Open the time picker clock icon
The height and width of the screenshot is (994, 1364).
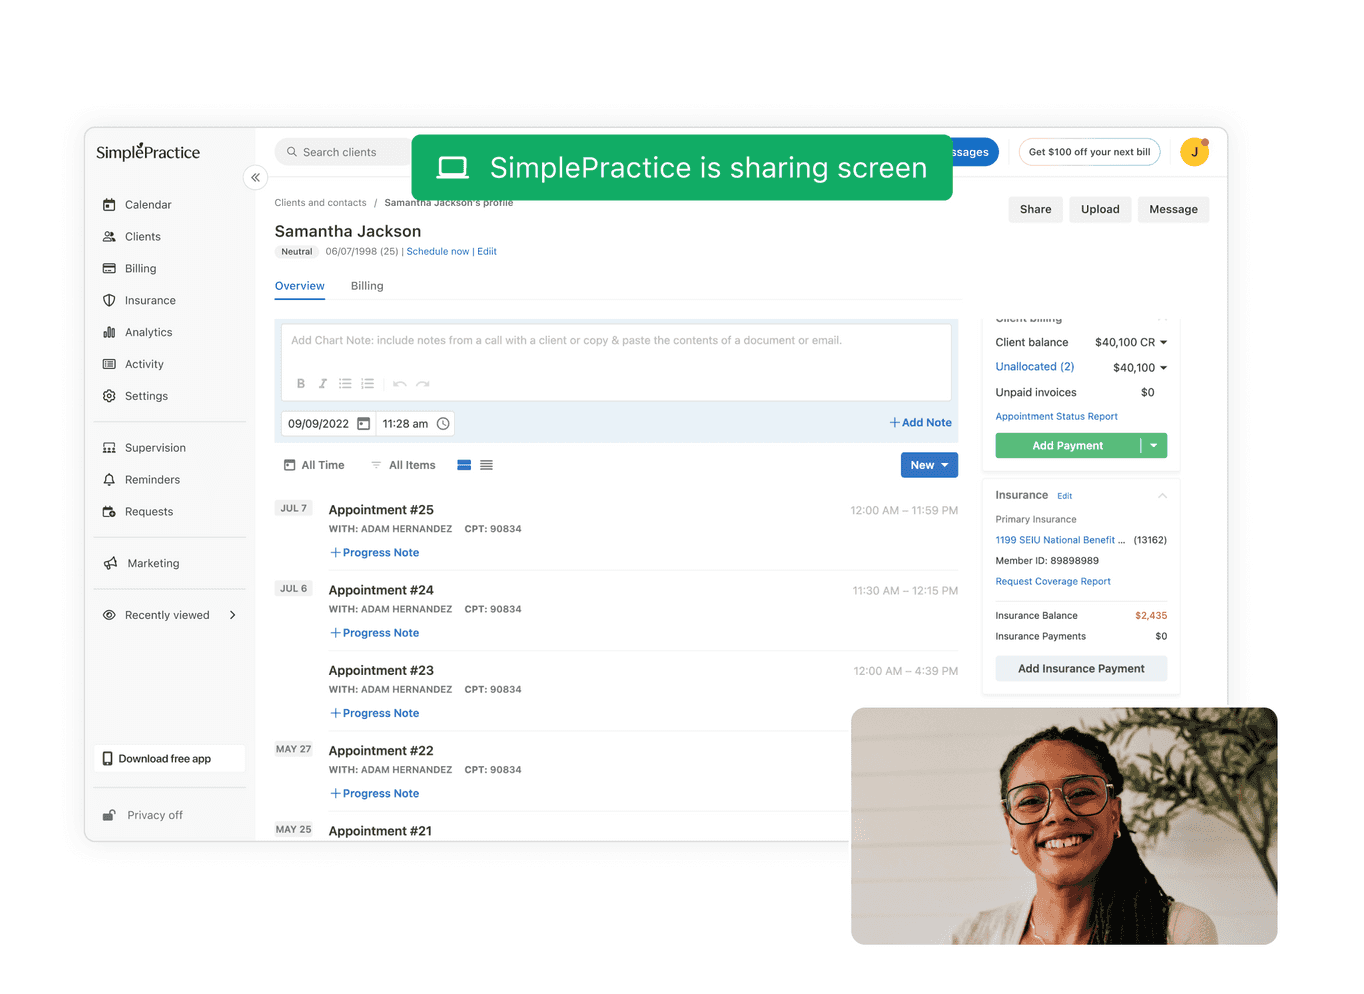click(x=443, y=424)
